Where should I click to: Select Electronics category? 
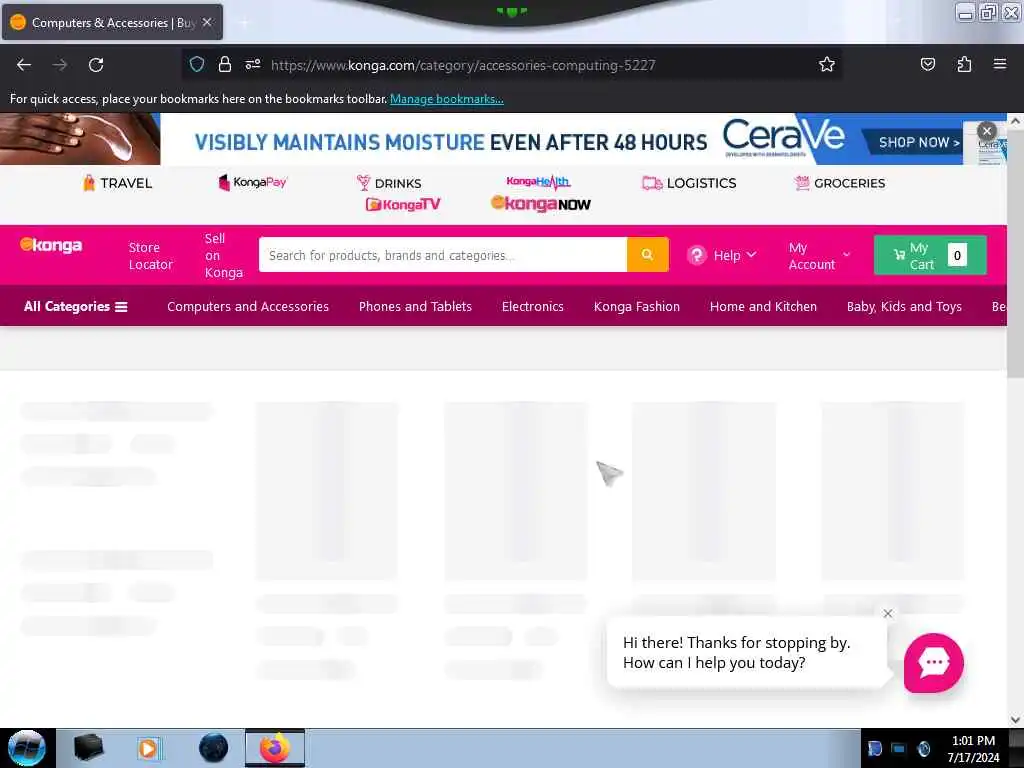click(532, 306)
